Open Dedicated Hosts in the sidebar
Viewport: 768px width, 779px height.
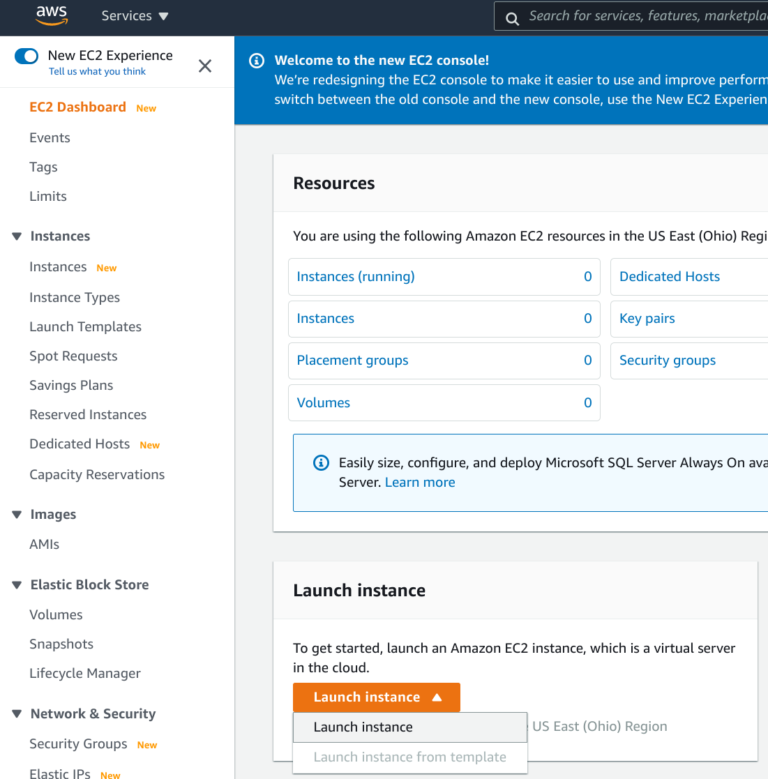79,444
